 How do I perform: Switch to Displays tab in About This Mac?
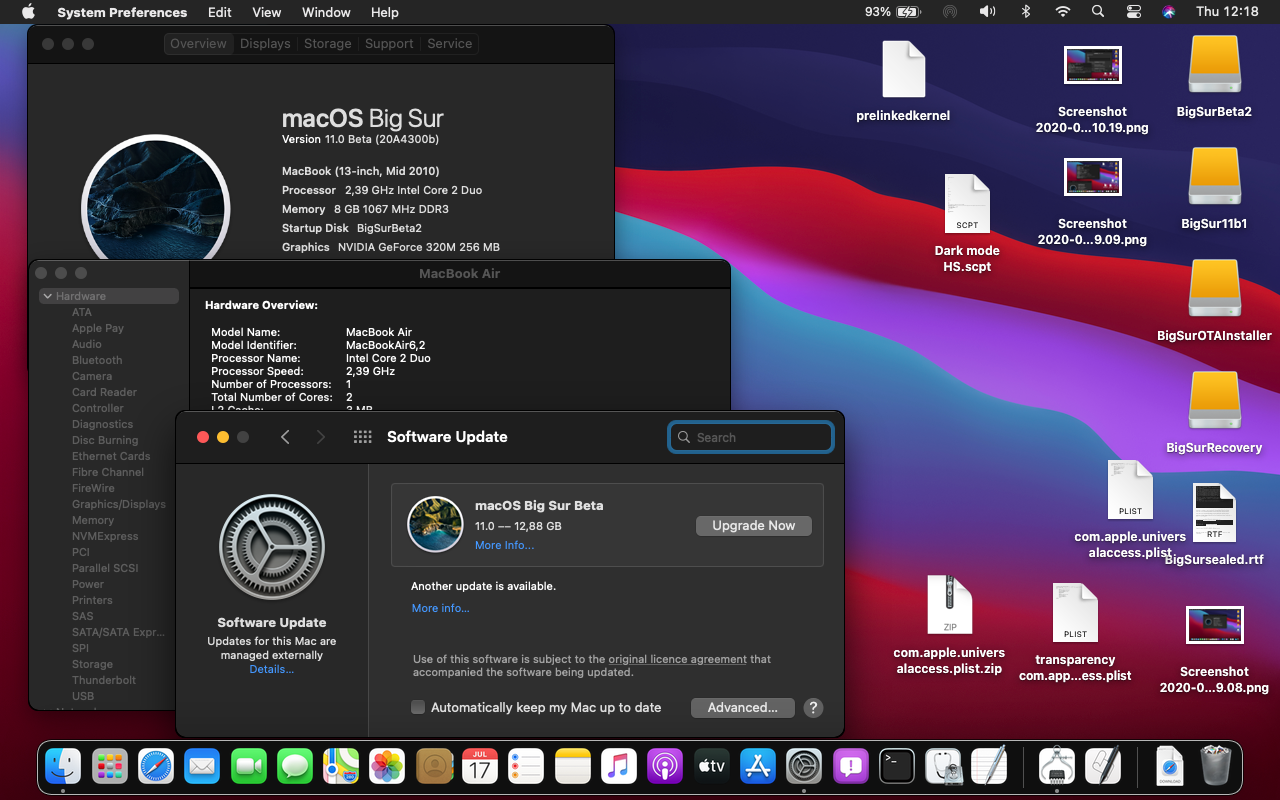[x=265, y=44]
